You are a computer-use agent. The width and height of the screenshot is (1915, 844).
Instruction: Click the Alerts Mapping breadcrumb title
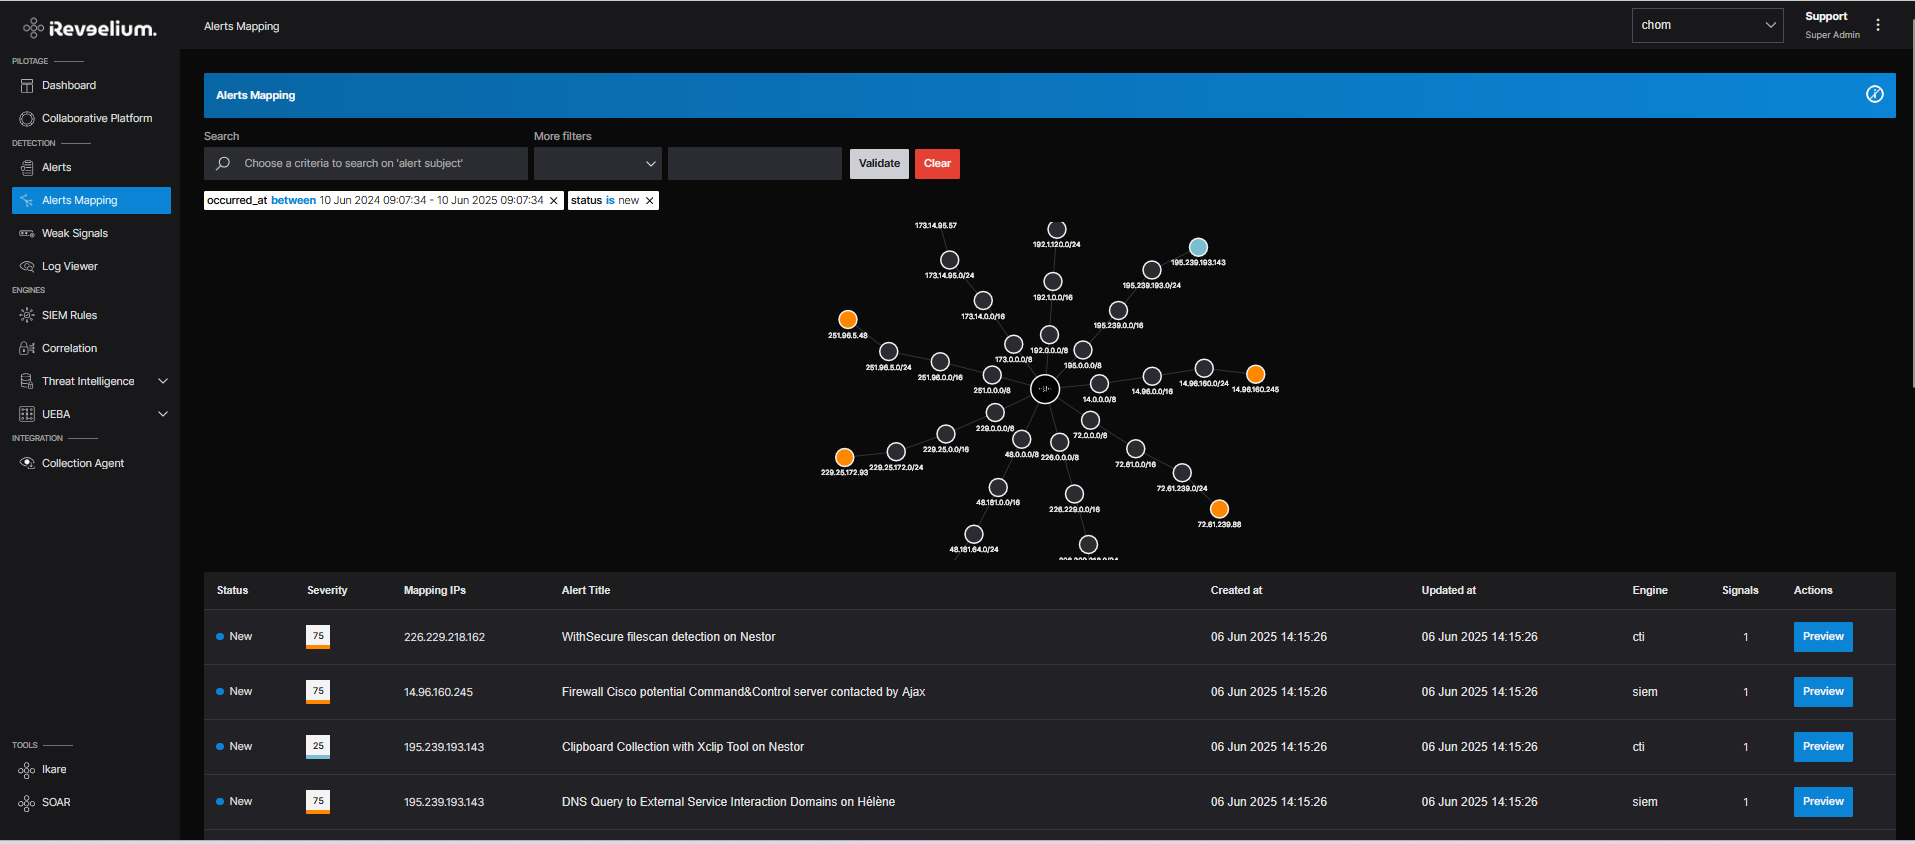click(241, 26)
